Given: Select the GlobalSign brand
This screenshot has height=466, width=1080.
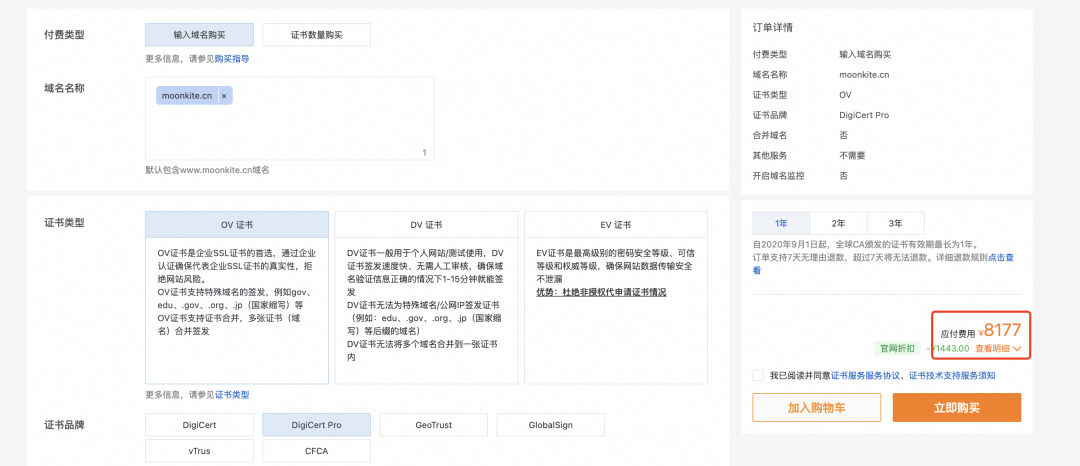Looking at the screenshot, I should click(550, 425).
